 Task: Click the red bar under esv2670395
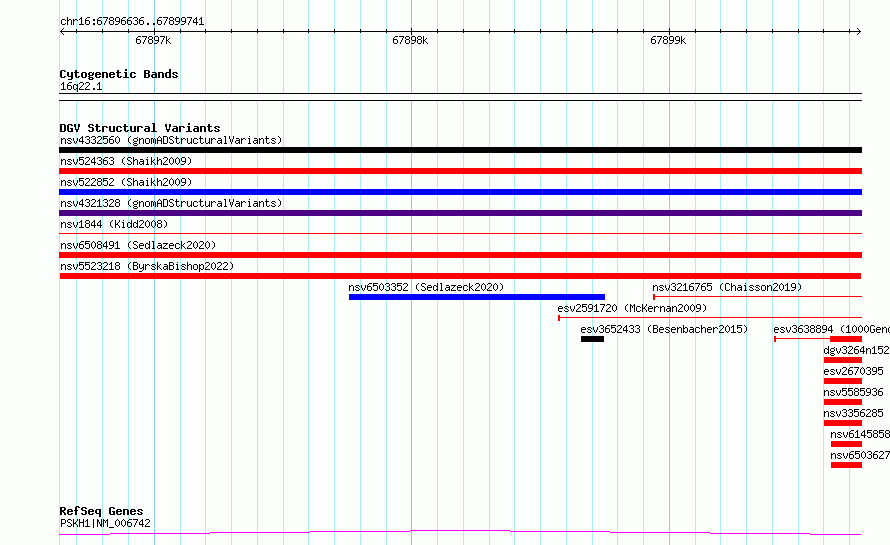(x=843, y=381)
